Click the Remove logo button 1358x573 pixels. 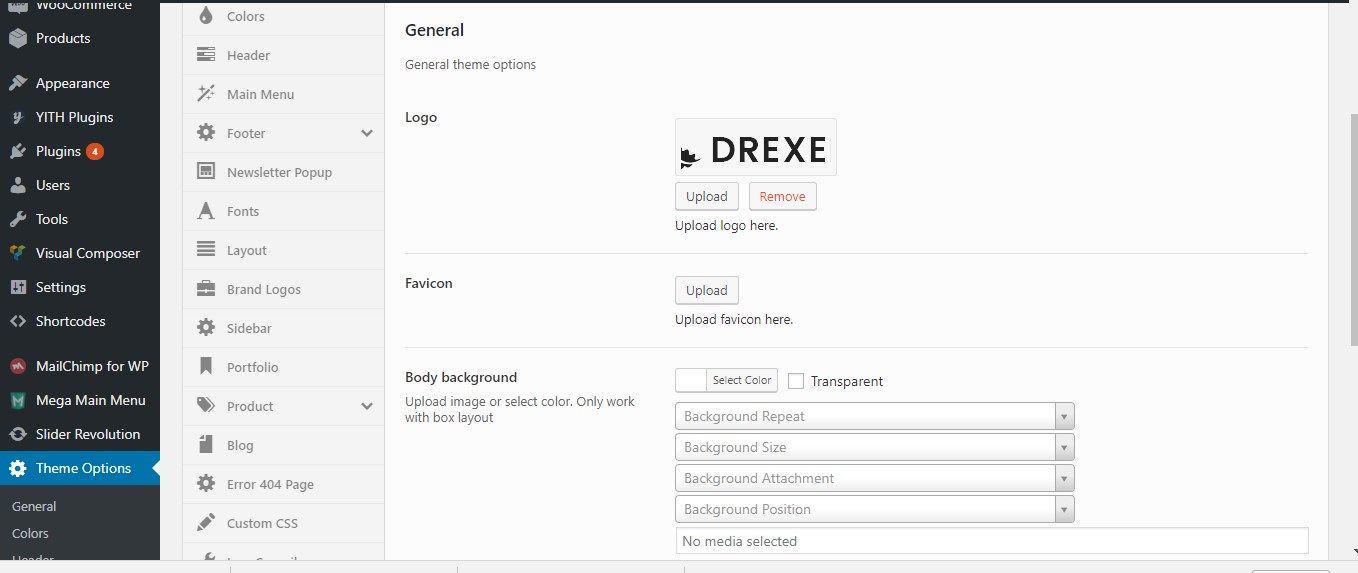[x=782, y=196]
